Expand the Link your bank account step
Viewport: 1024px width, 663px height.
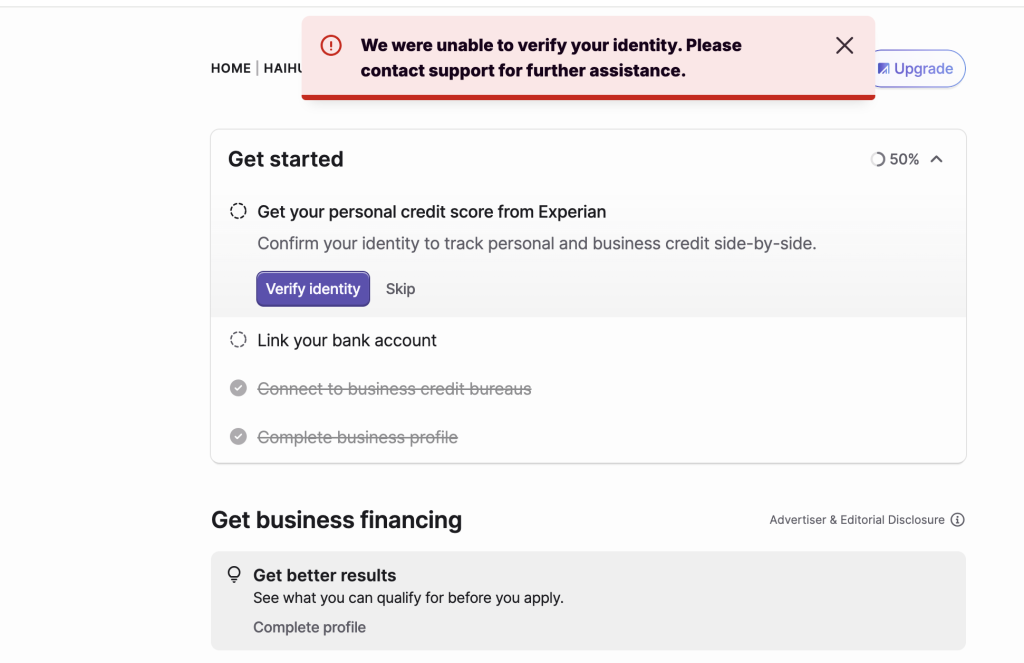pos(346,340)
